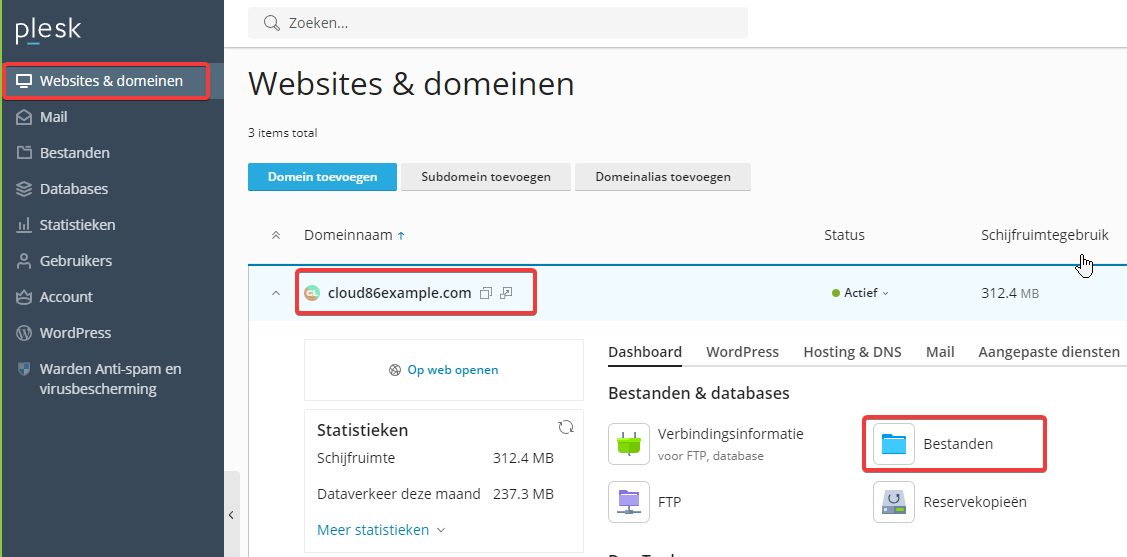This screenshot has height=557, width=1127.
Task: Copy the cloud86example.com domain name icon
Action: pos(486,293)
